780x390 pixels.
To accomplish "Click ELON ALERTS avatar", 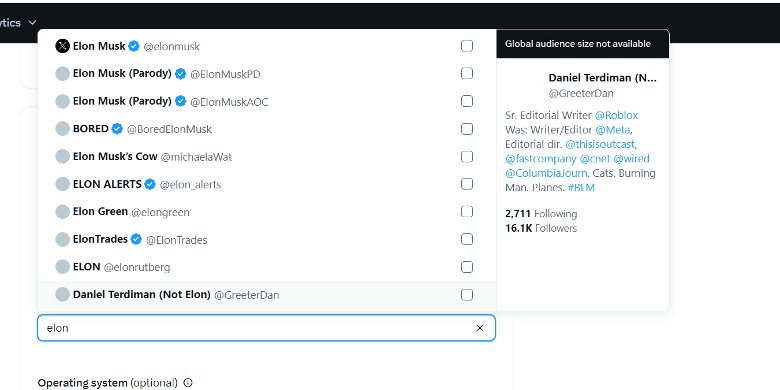I will point(62,184).
